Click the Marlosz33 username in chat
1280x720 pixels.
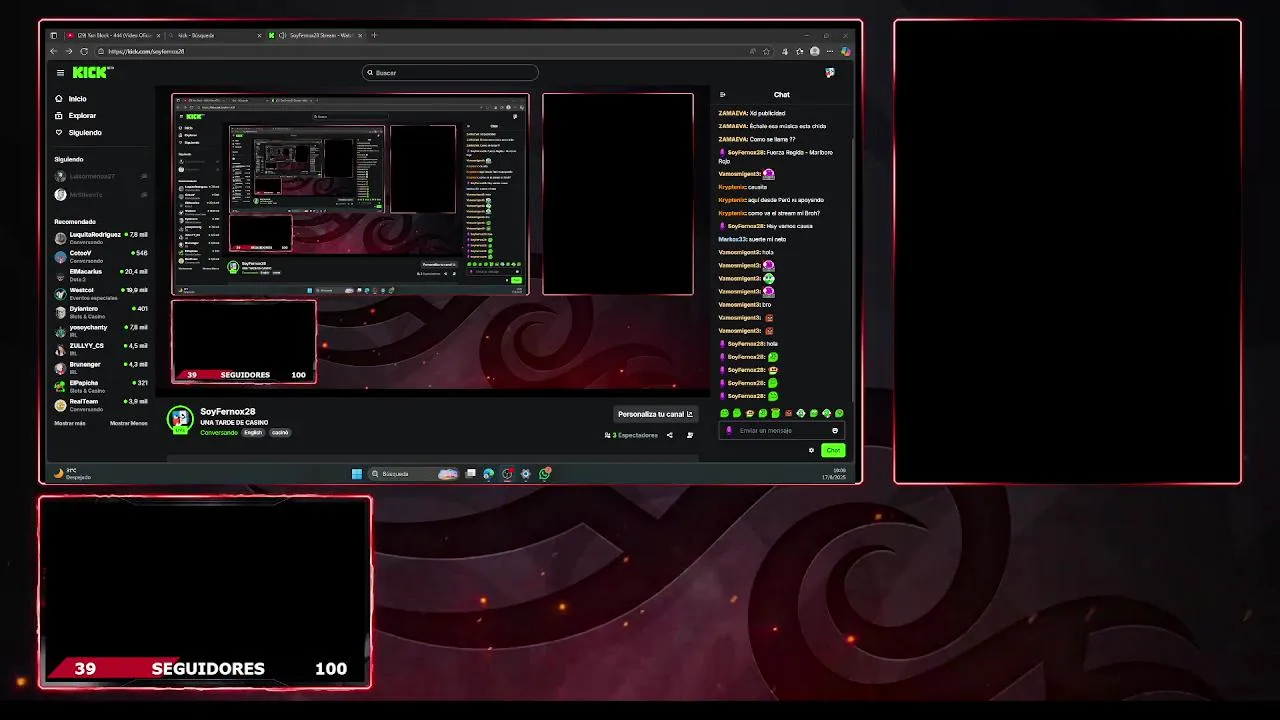point(733,239)
